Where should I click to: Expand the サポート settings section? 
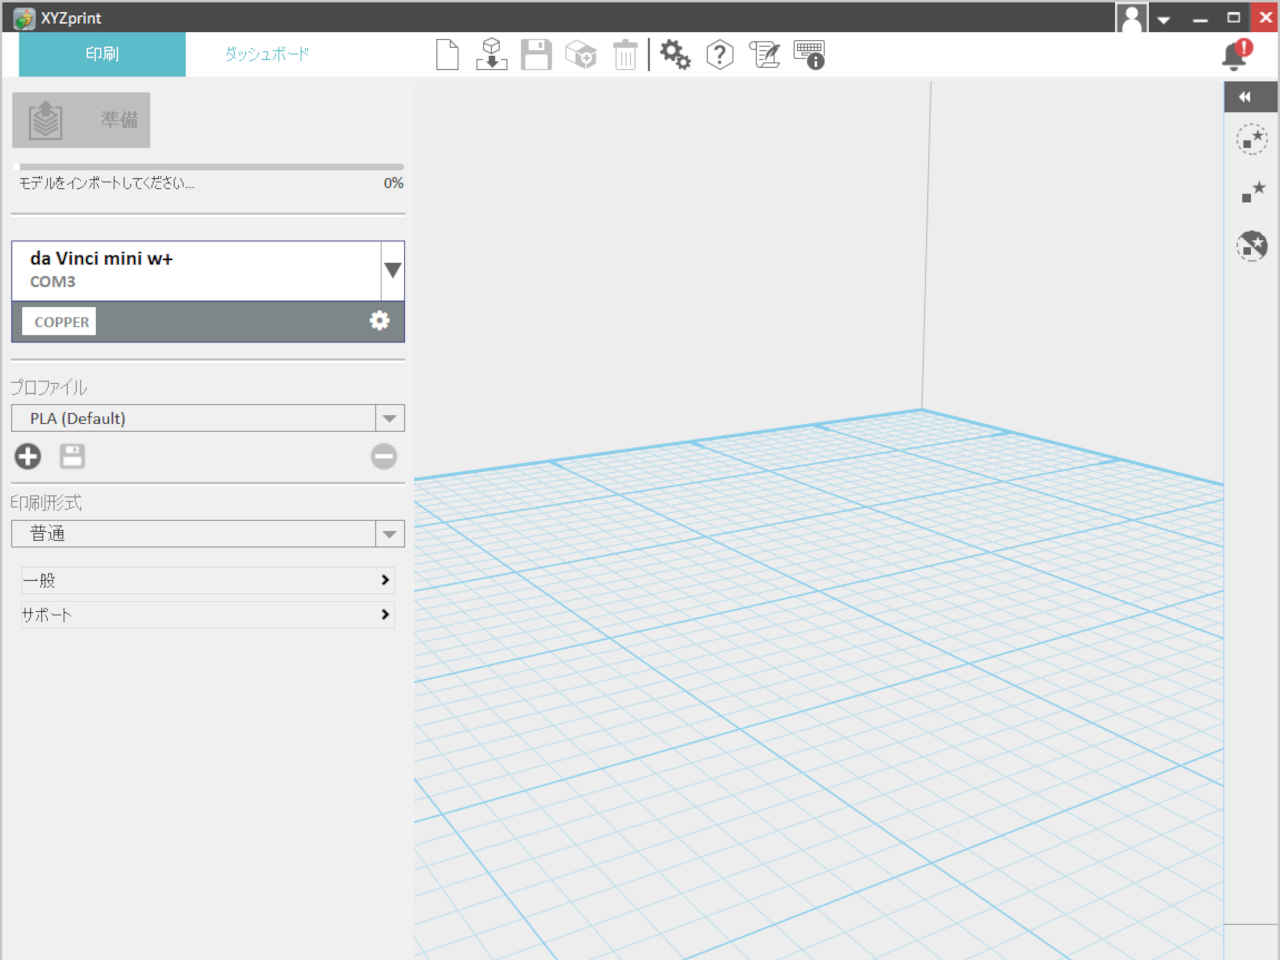(208, 614)
